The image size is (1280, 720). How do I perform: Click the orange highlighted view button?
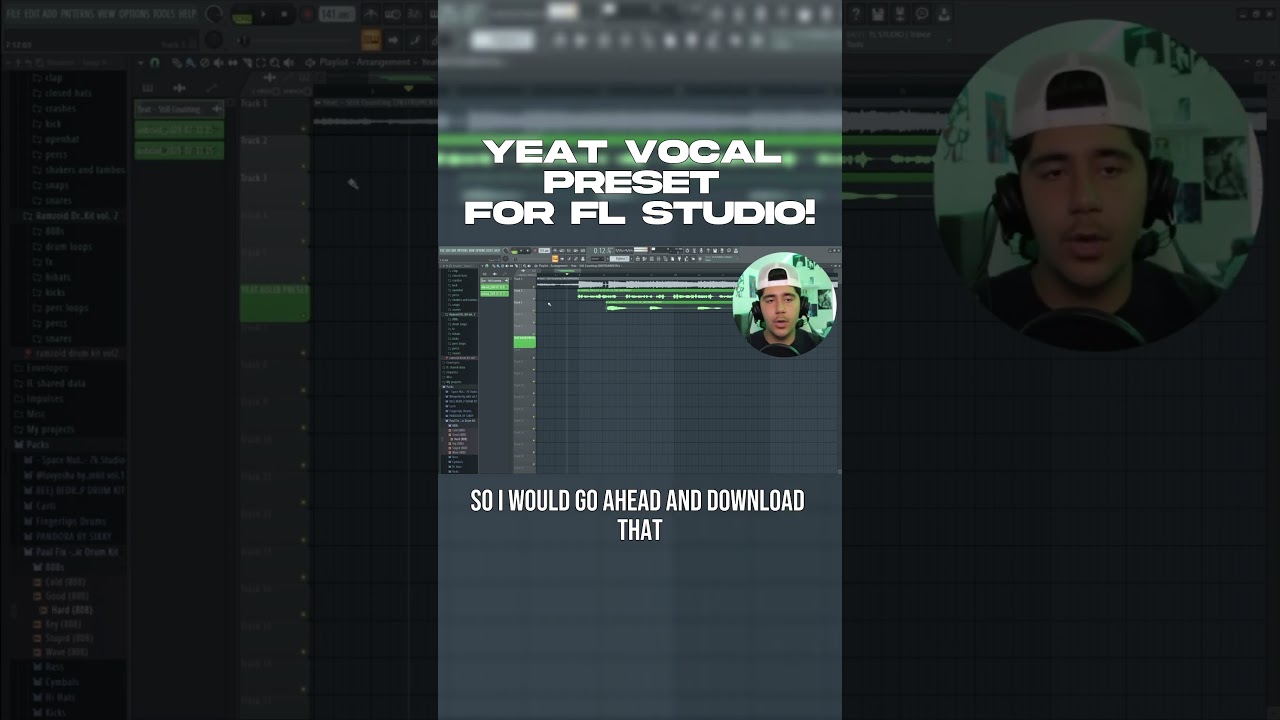(x=371, y=40)
